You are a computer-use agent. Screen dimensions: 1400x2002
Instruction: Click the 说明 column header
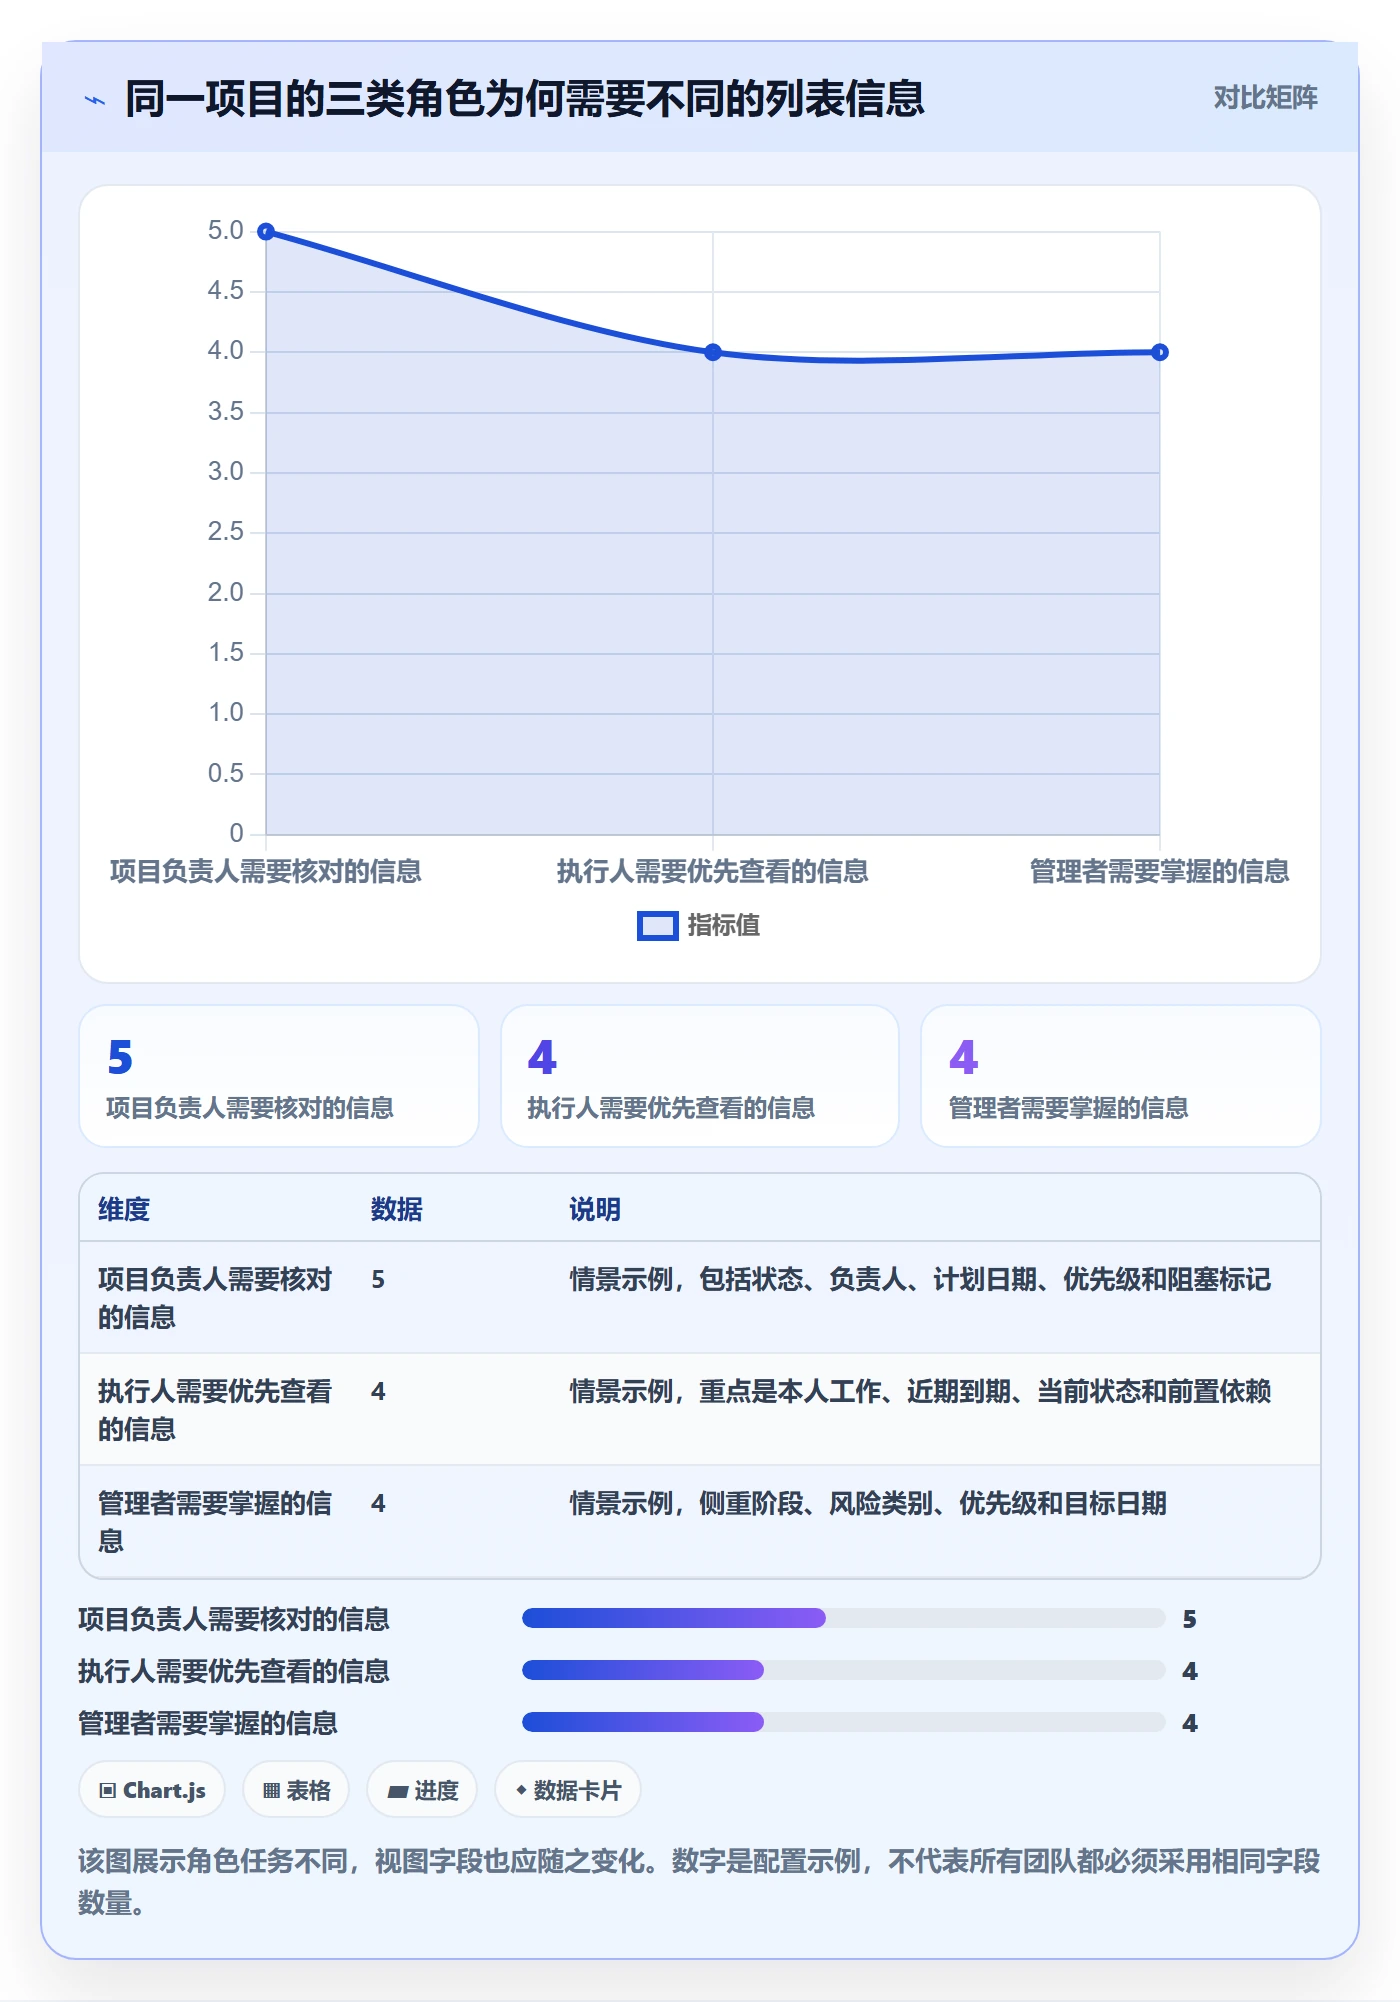pyautogui.click(x=595, y=1209)
